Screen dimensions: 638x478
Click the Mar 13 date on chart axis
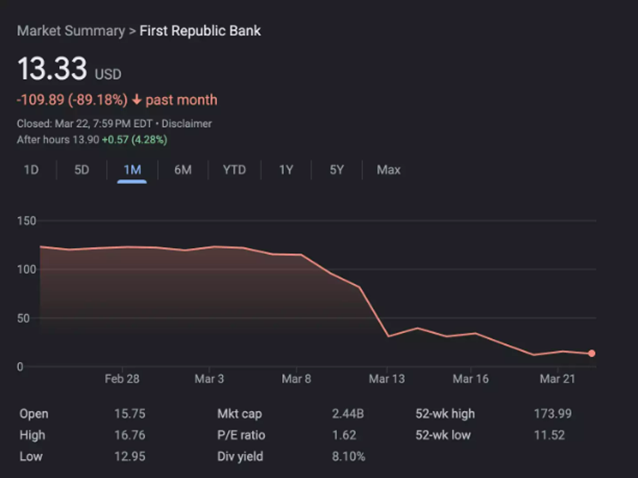[x=386, y=379]
